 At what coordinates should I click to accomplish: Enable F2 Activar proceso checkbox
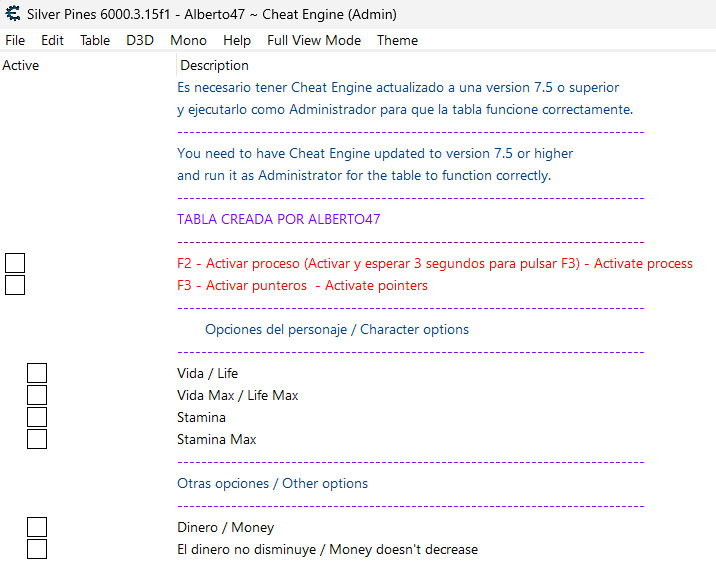tap(15, 263)
